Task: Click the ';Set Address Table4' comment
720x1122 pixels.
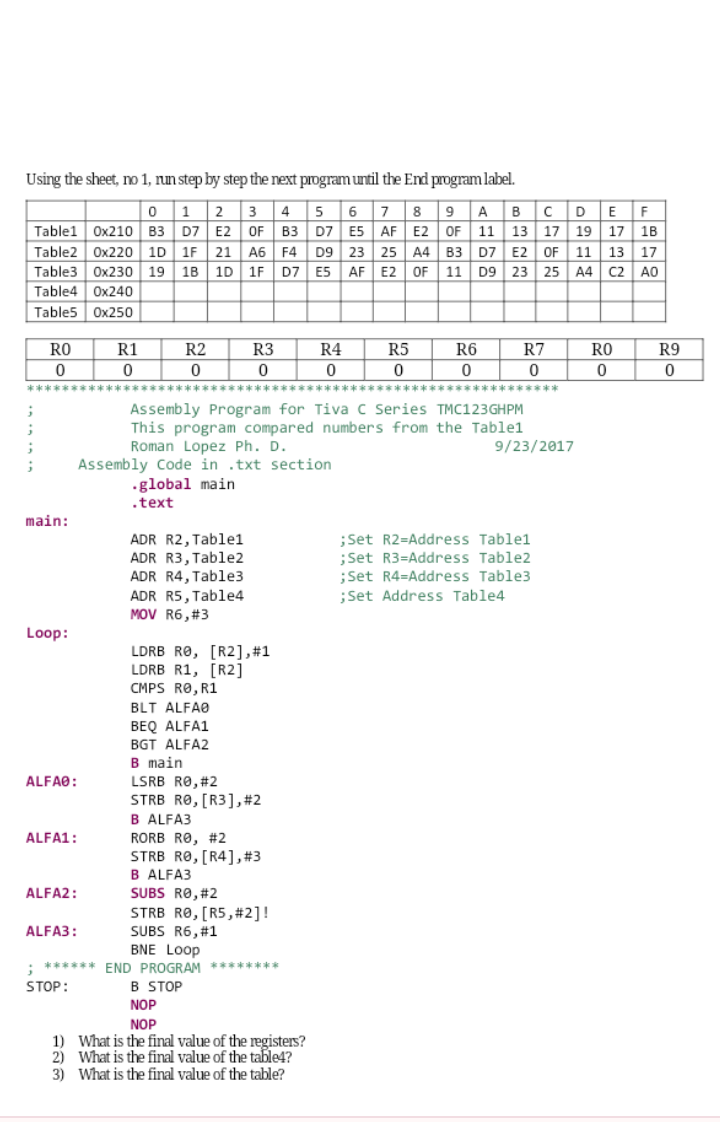Action: point(422,596)
